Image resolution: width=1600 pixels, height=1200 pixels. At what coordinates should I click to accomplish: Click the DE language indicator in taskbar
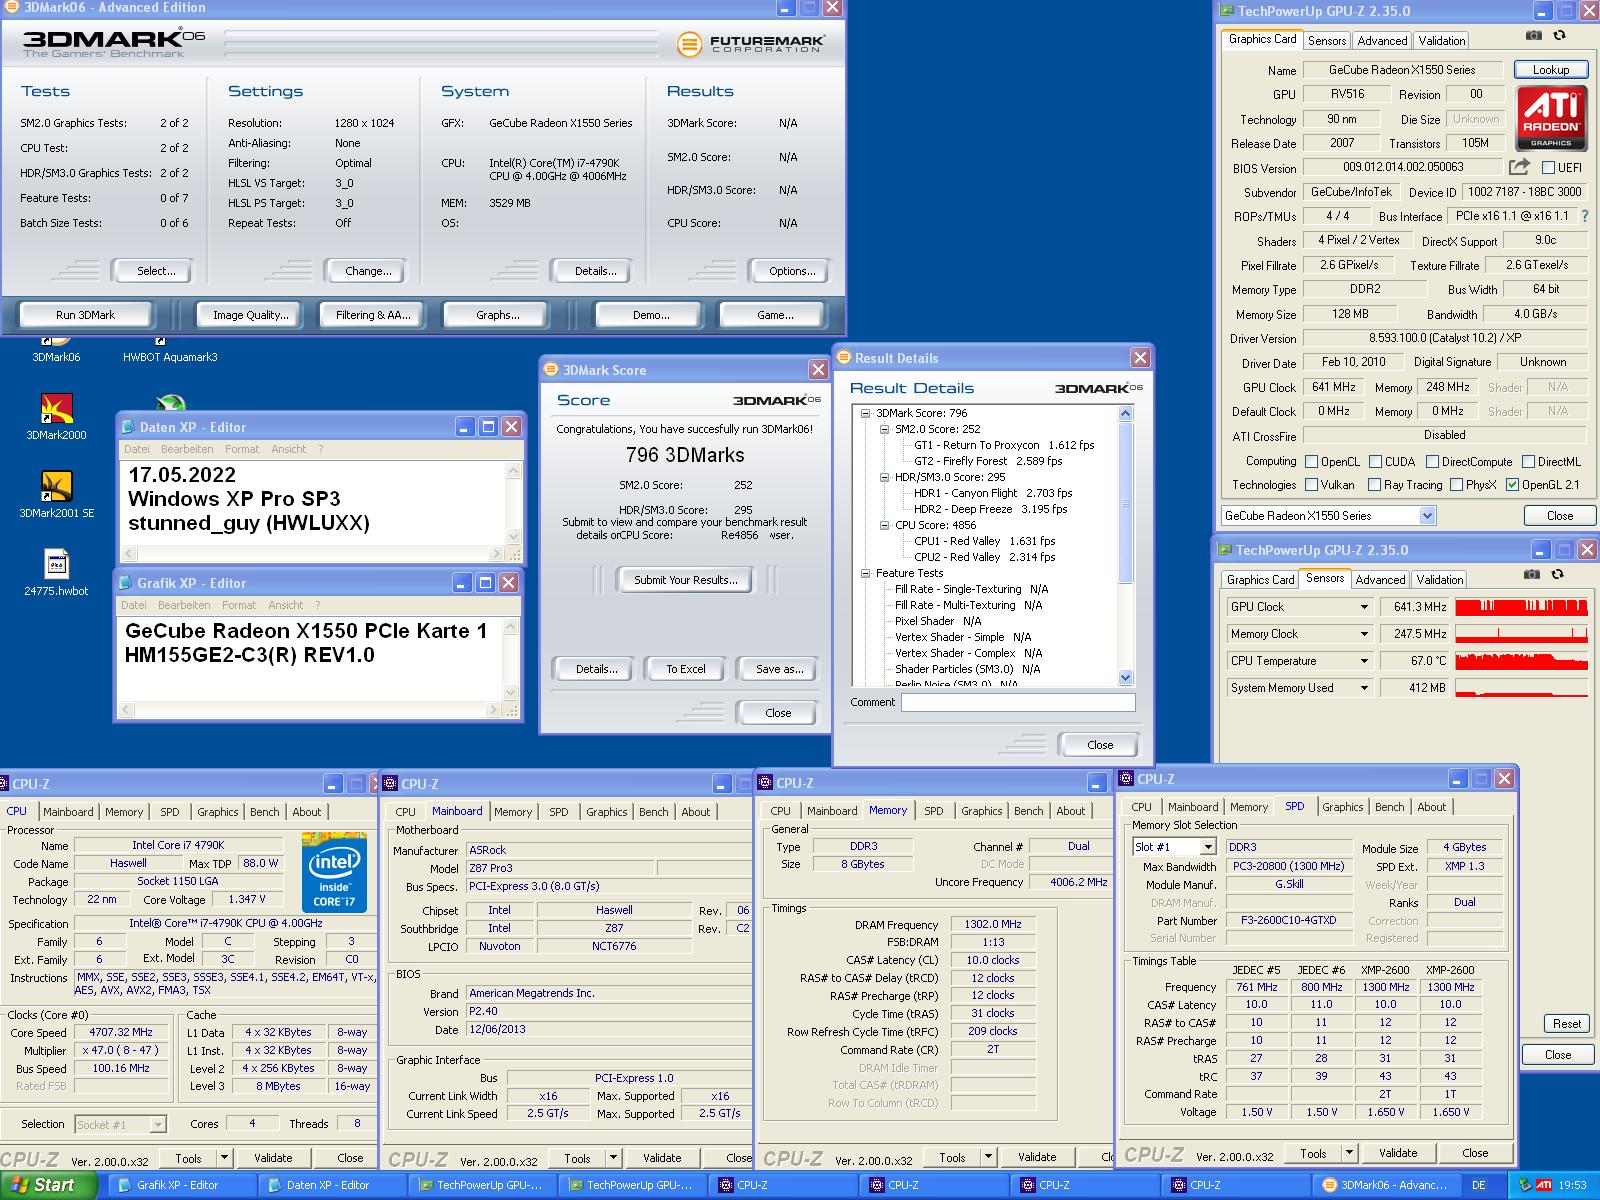pyautogui.click(x=1479, y=1185)
